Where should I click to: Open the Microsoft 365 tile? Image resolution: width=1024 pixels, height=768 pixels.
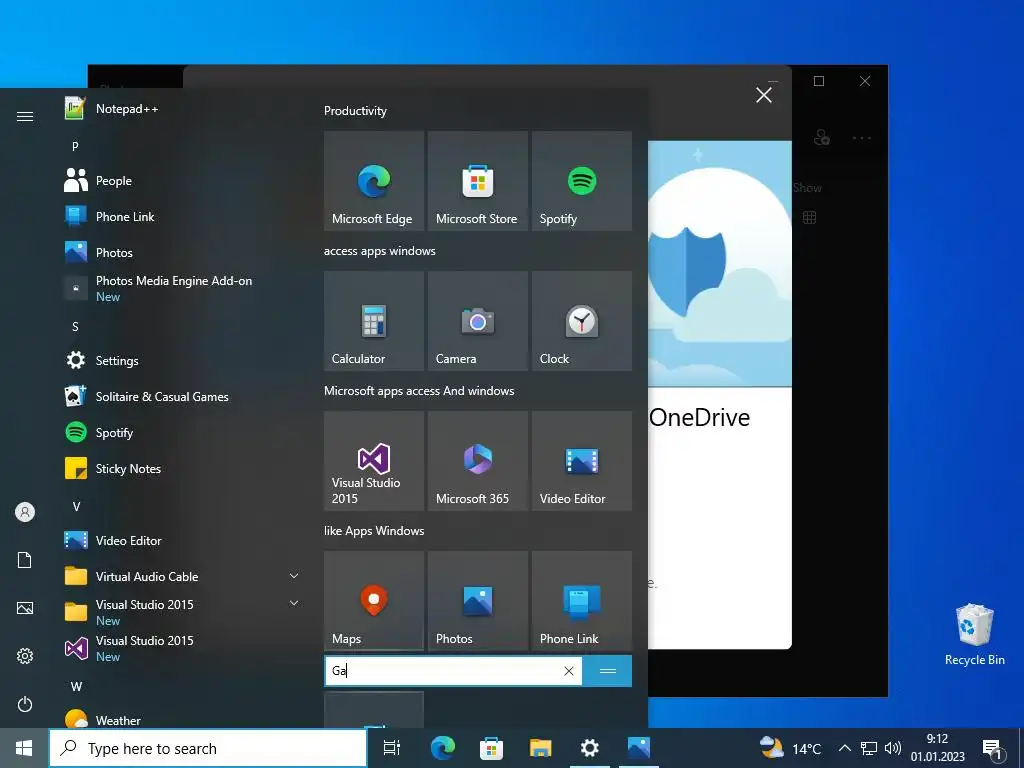pos(477,460)
